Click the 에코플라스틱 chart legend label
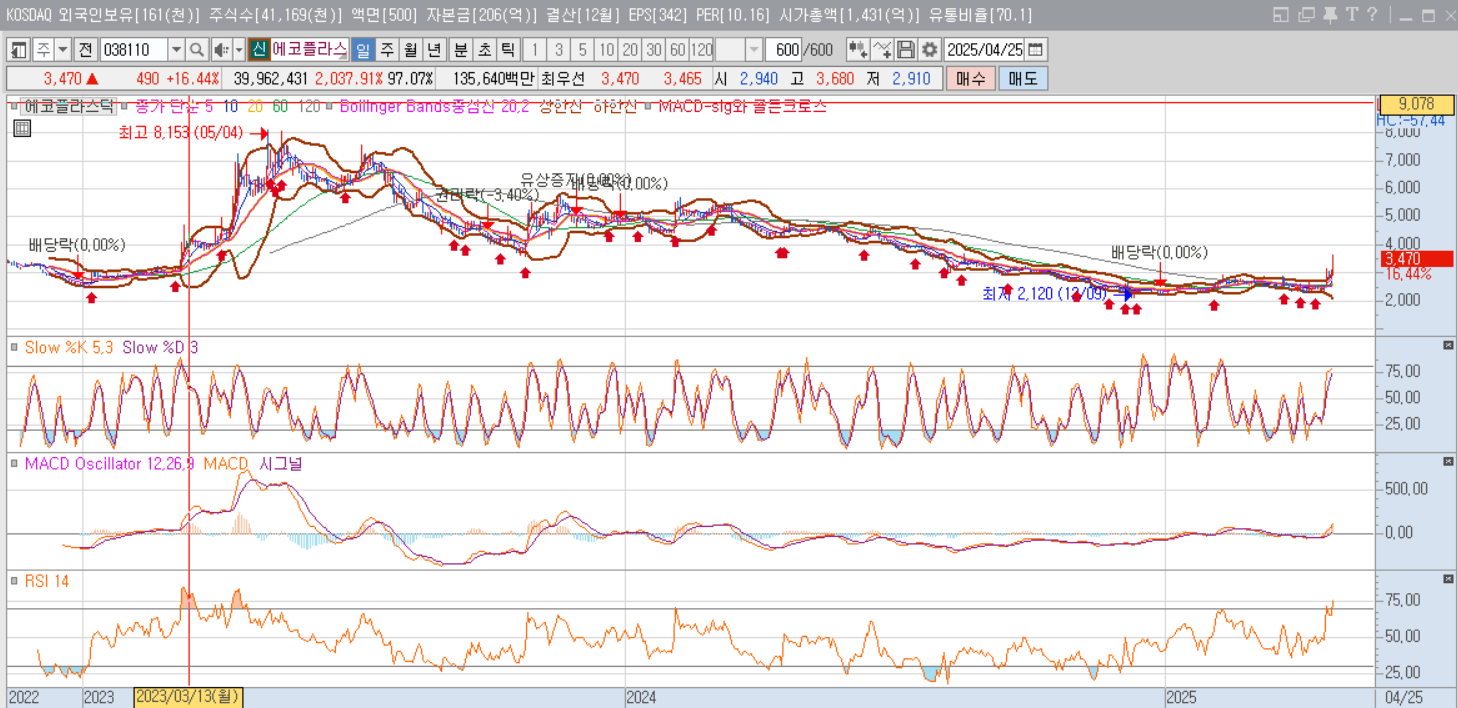 [x=68, y=106]
